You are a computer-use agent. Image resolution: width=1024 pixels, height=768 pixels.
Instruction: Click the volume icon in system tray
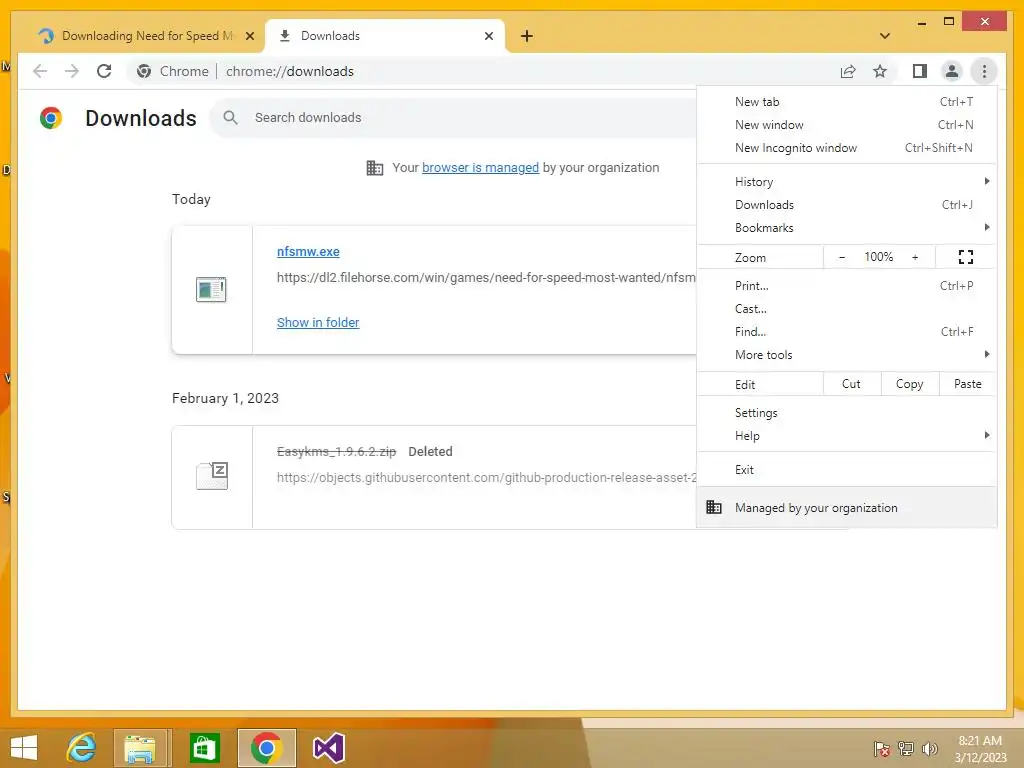point(929,749)
